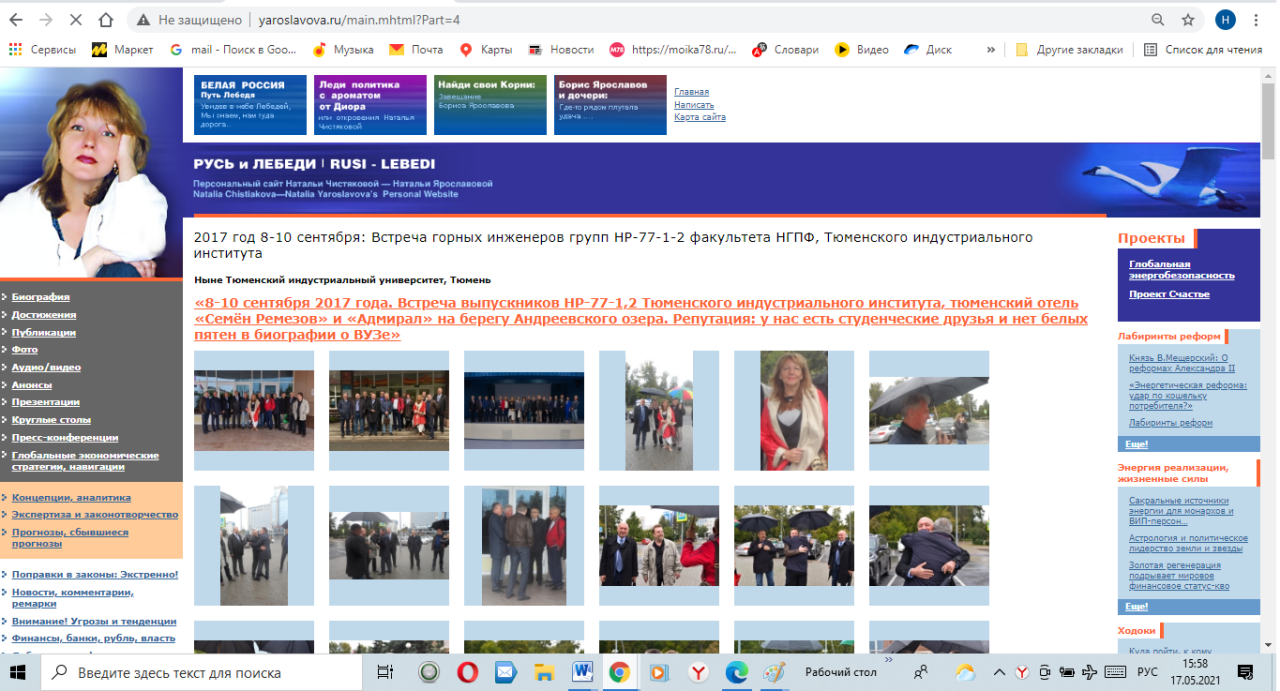Open the browser home page icon

(x=106, y=19)
